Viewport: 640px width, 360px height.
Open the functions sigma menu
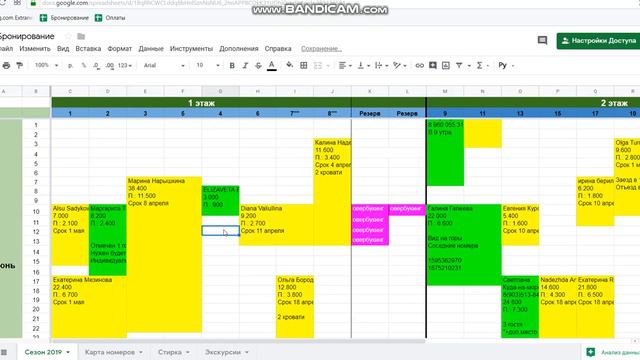pos(482,65)
